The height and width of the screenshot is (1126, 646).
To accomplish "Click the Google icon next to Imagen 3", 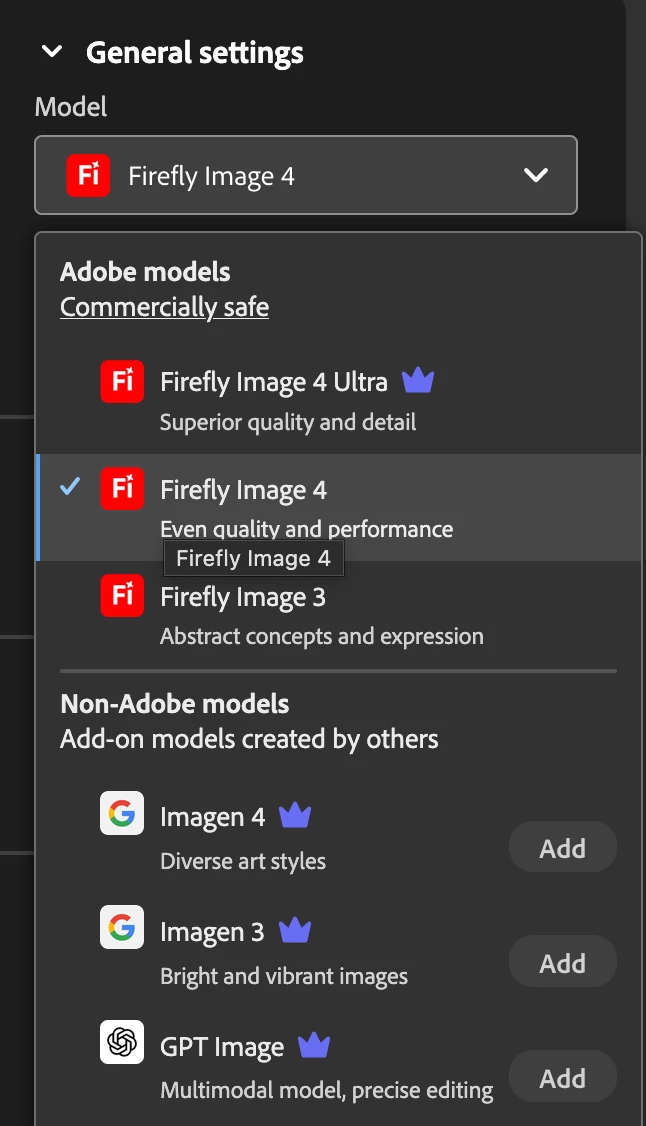I will pos(122,928).
